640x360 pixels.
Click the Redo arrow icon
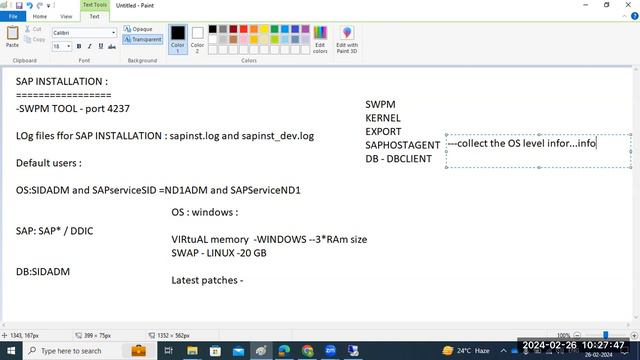[40, 5]
